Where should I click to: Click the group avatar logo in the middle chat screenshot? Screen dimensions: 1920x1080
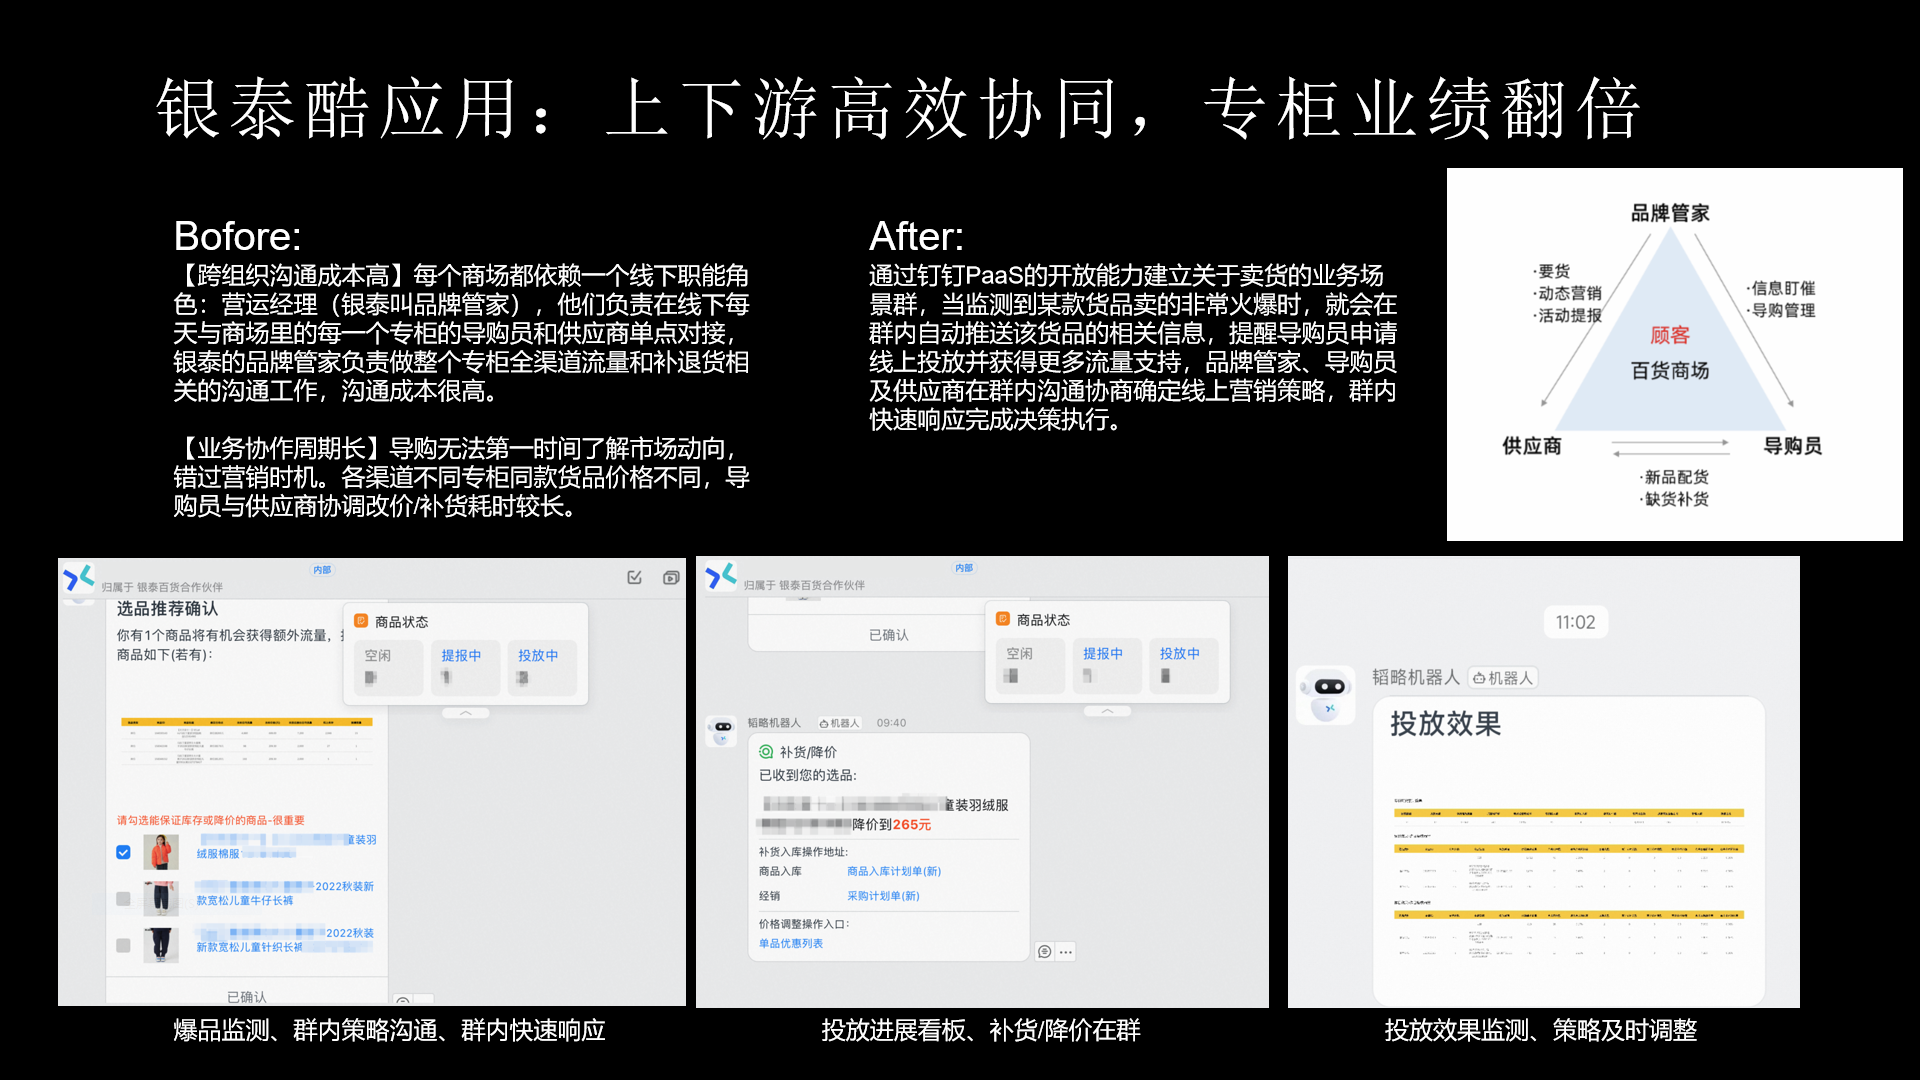[721, 577]
